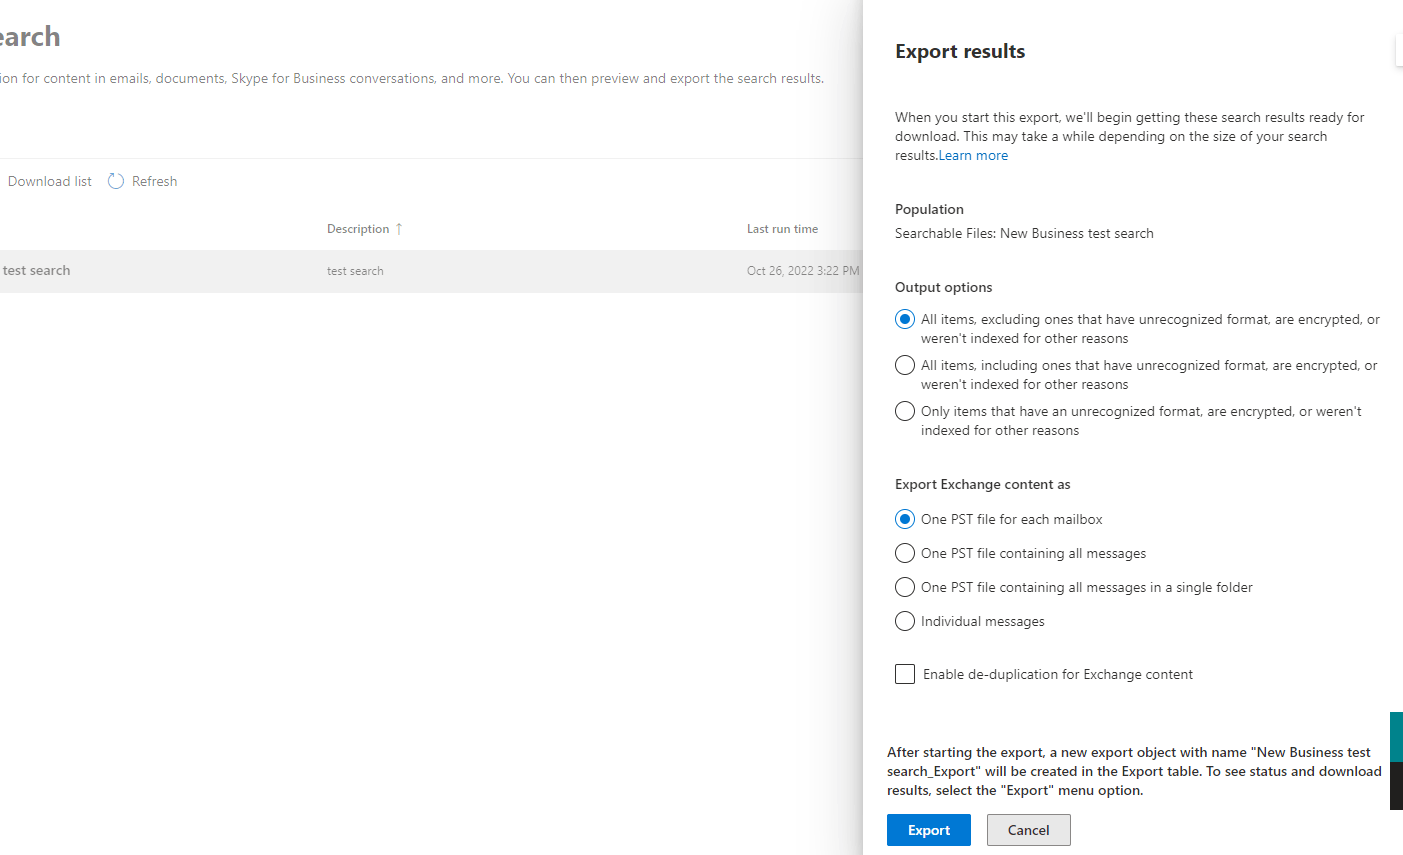Sort by the Description column header
The image size is (1403, 855).
[x=358, y=229]
